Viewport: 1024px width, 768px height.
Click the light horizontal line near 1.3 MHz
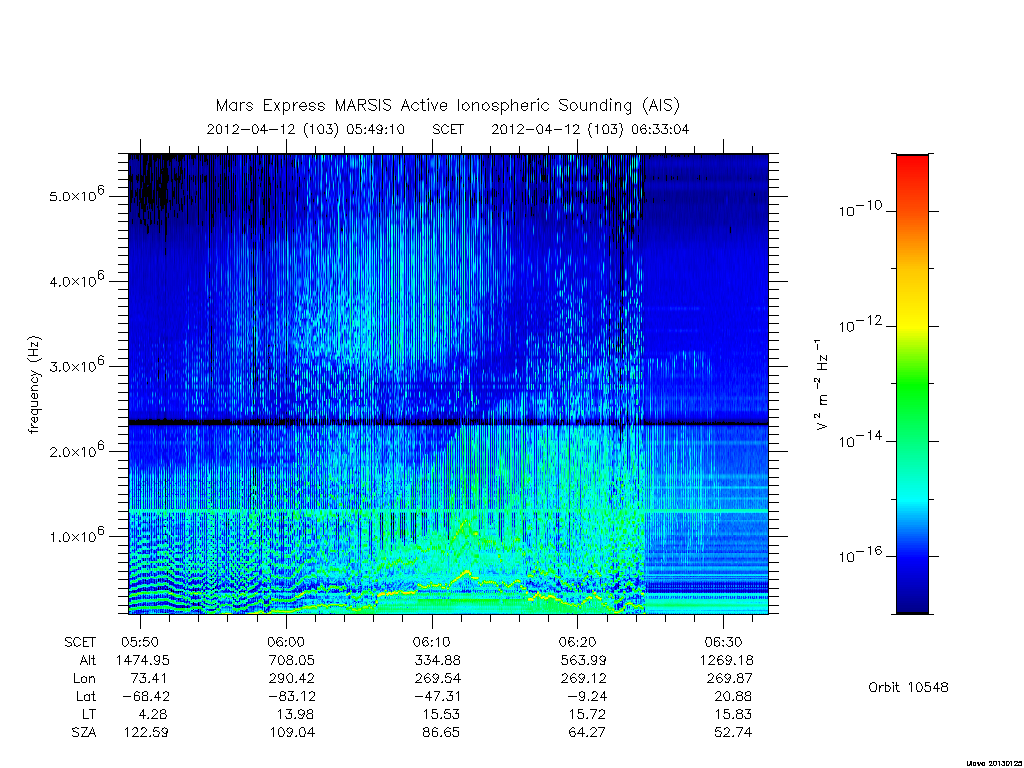[448, 509]
